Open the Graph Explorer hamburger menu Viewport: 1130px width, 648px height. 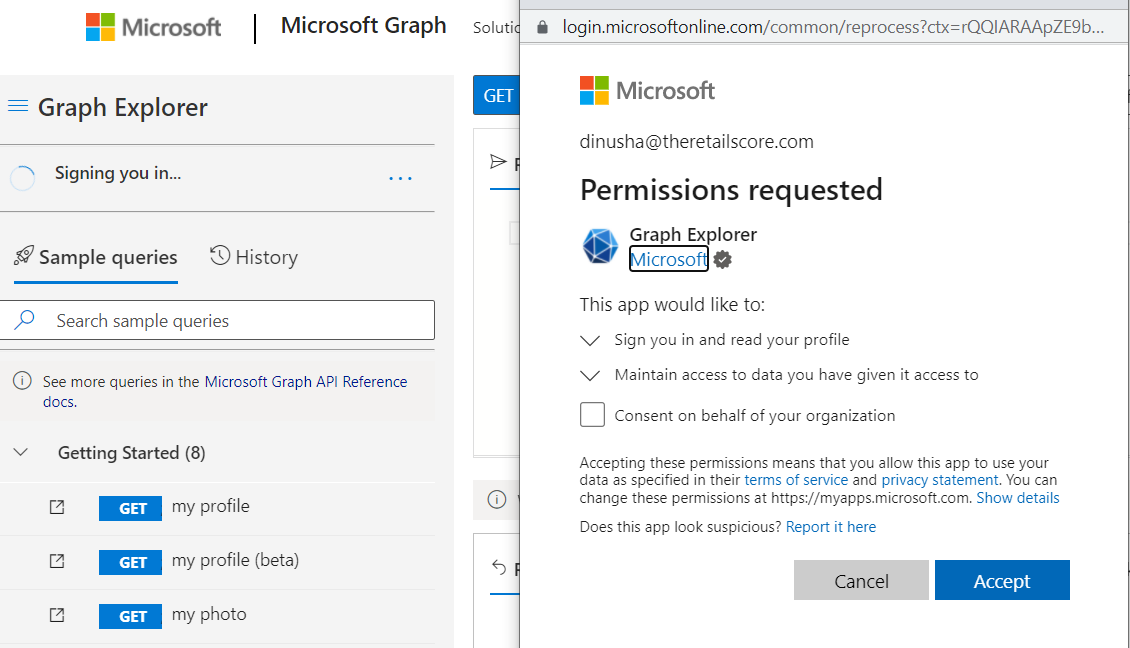tap(18, 107)
